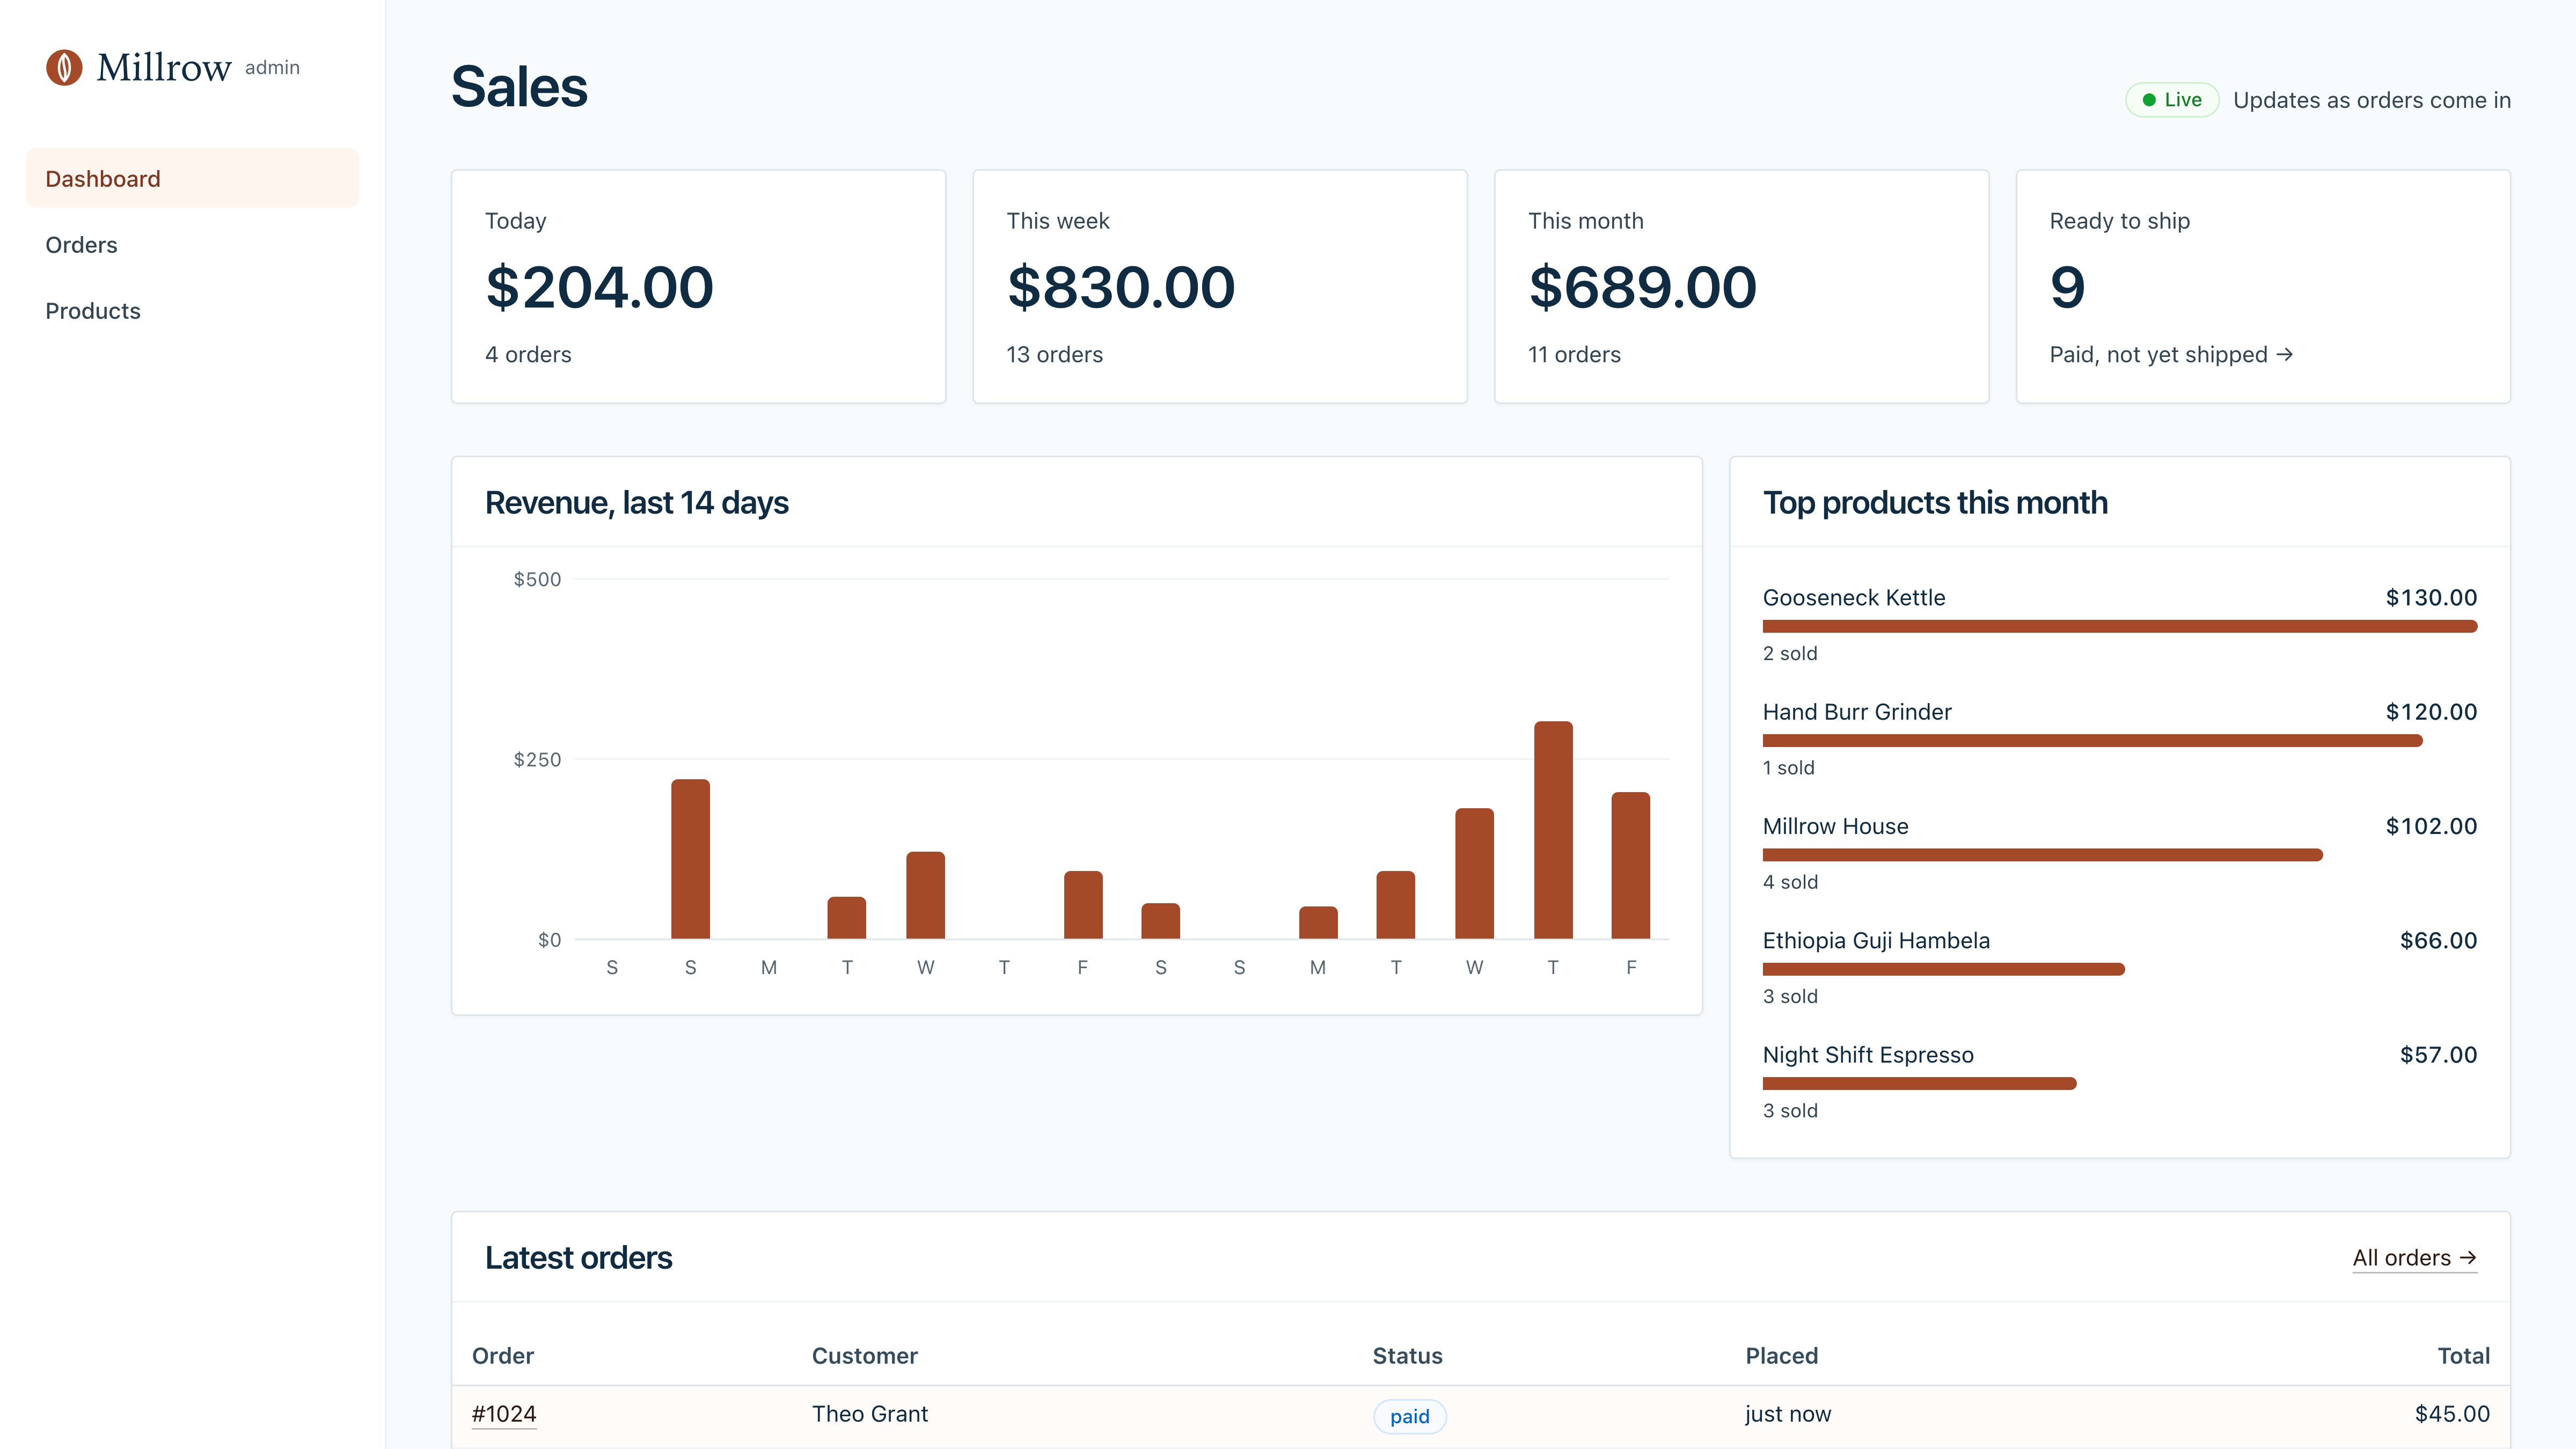The height and width of the screenshot is (1449, 2576).
Task: Click the 'just now' placed time
Action: pyautogui.click(x=1788, y=1414)
